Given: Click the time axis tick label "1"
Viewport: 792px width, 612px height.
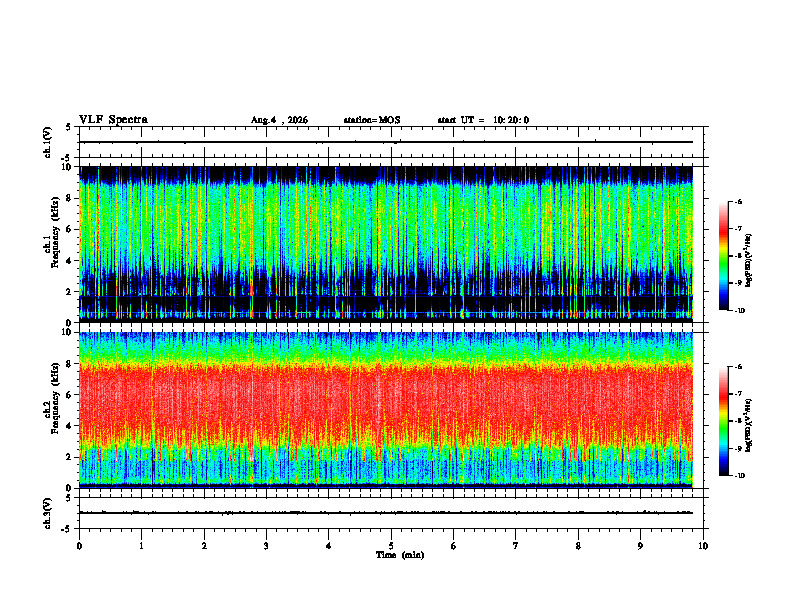Looking at the screenshot, I should click(141, 546).
